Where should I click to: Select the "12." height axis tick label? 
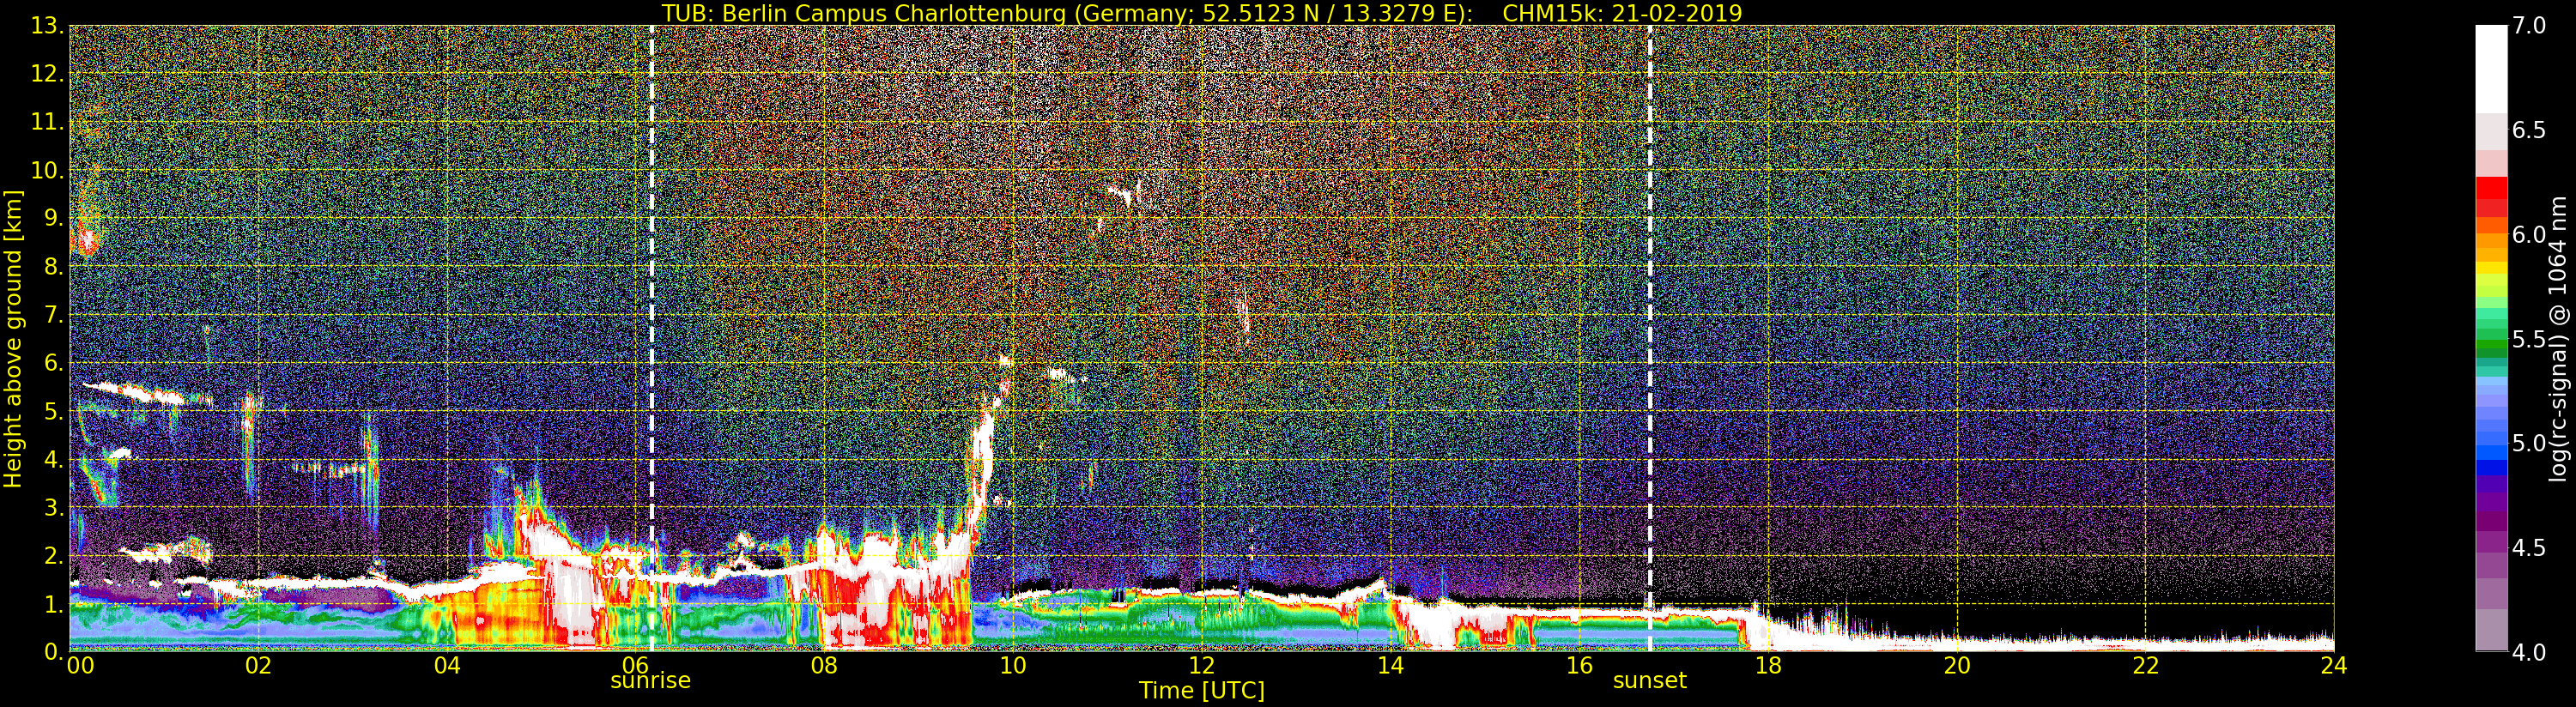click(47, 74)
